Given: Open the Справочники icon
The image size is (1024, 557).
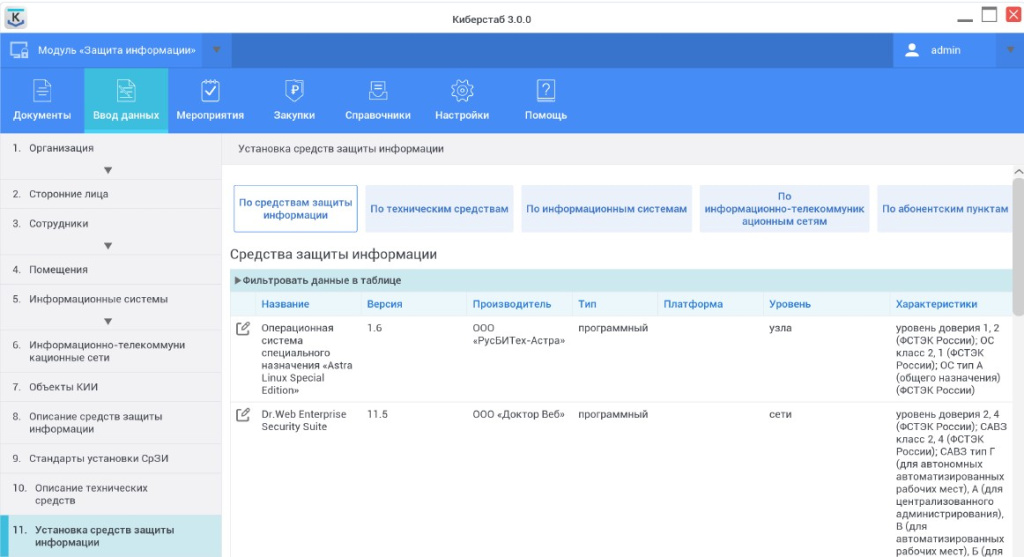Looking at the screenshot, I should pyautogui.click(x=378, y=91).
